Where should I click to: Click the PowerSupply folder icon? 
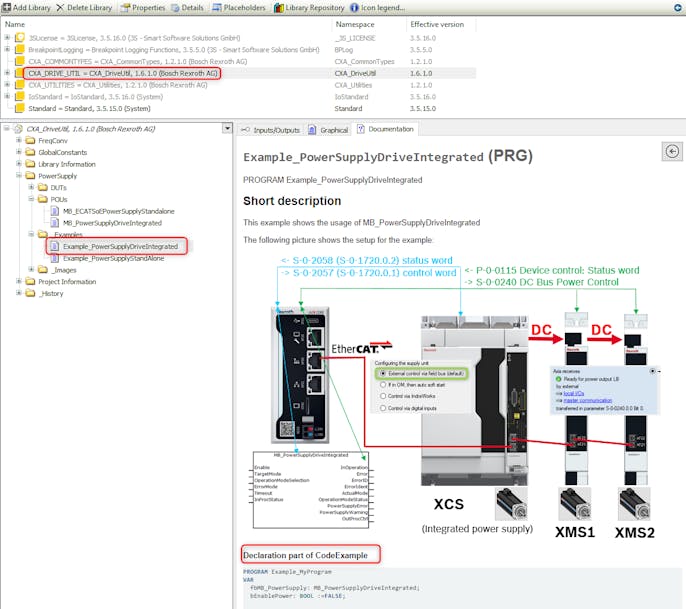pyautogui.click(x=30, y=176)
